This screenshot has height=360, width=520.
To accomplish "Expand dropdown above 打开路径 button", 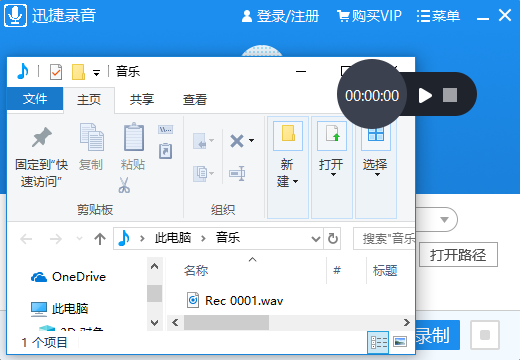I will [444, 220].
